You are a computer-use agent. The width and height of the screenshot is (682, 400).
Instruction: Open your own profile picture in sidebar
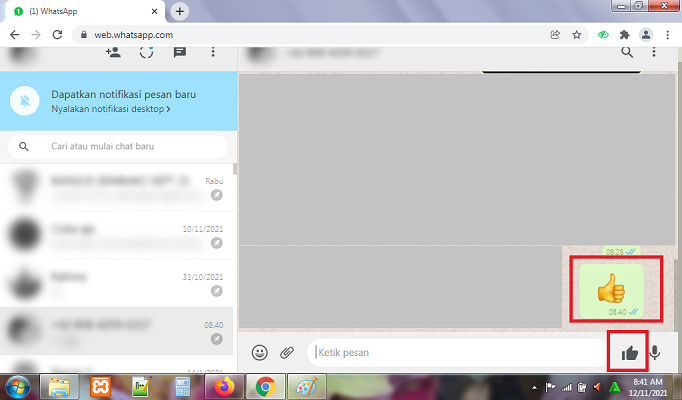[x=23, y=54]
